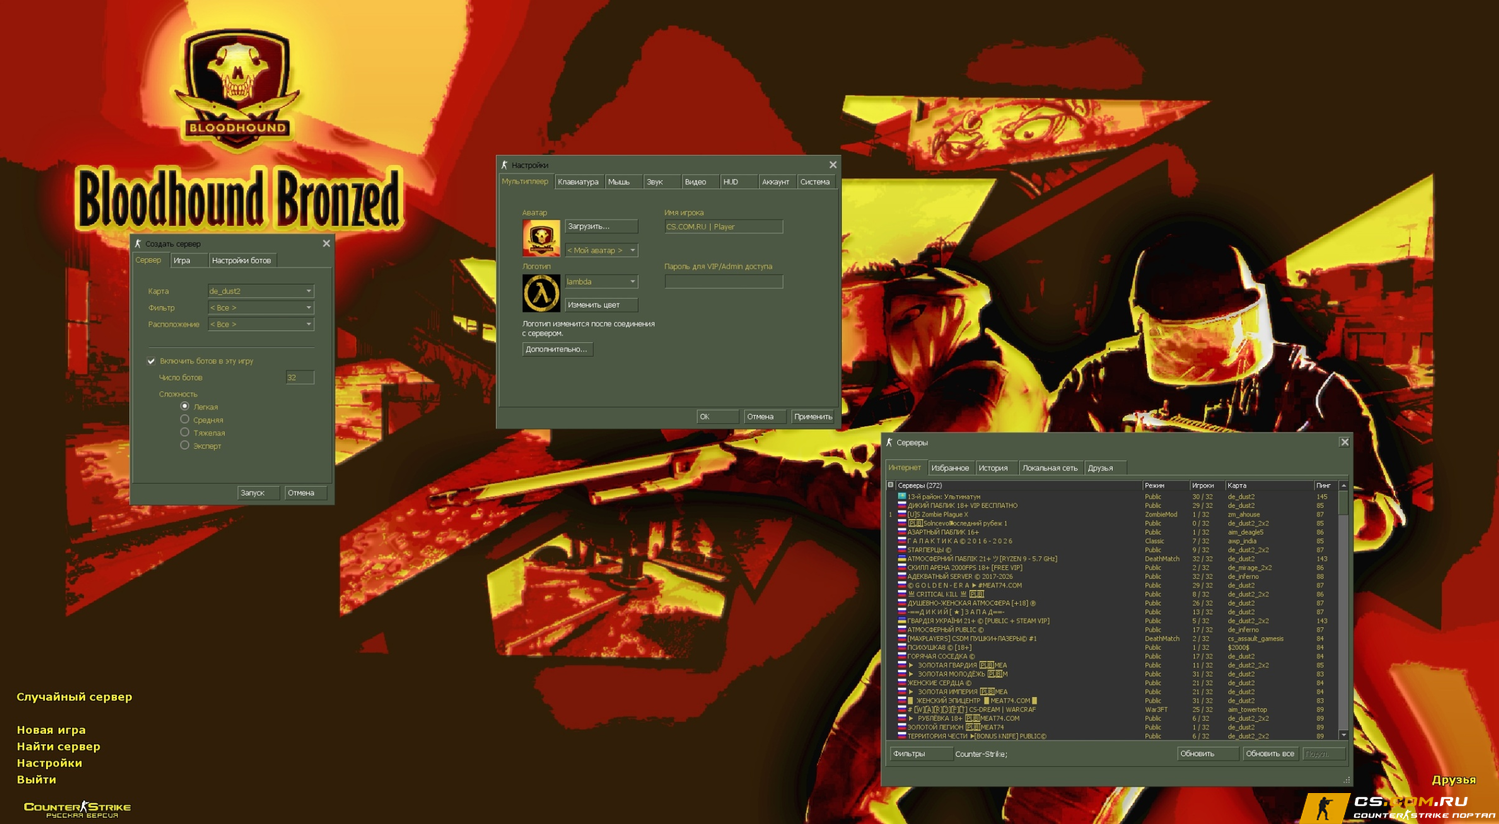Click the Изменить цвет color button
The image size is (1499, 824).
click(x=600, y=305)
